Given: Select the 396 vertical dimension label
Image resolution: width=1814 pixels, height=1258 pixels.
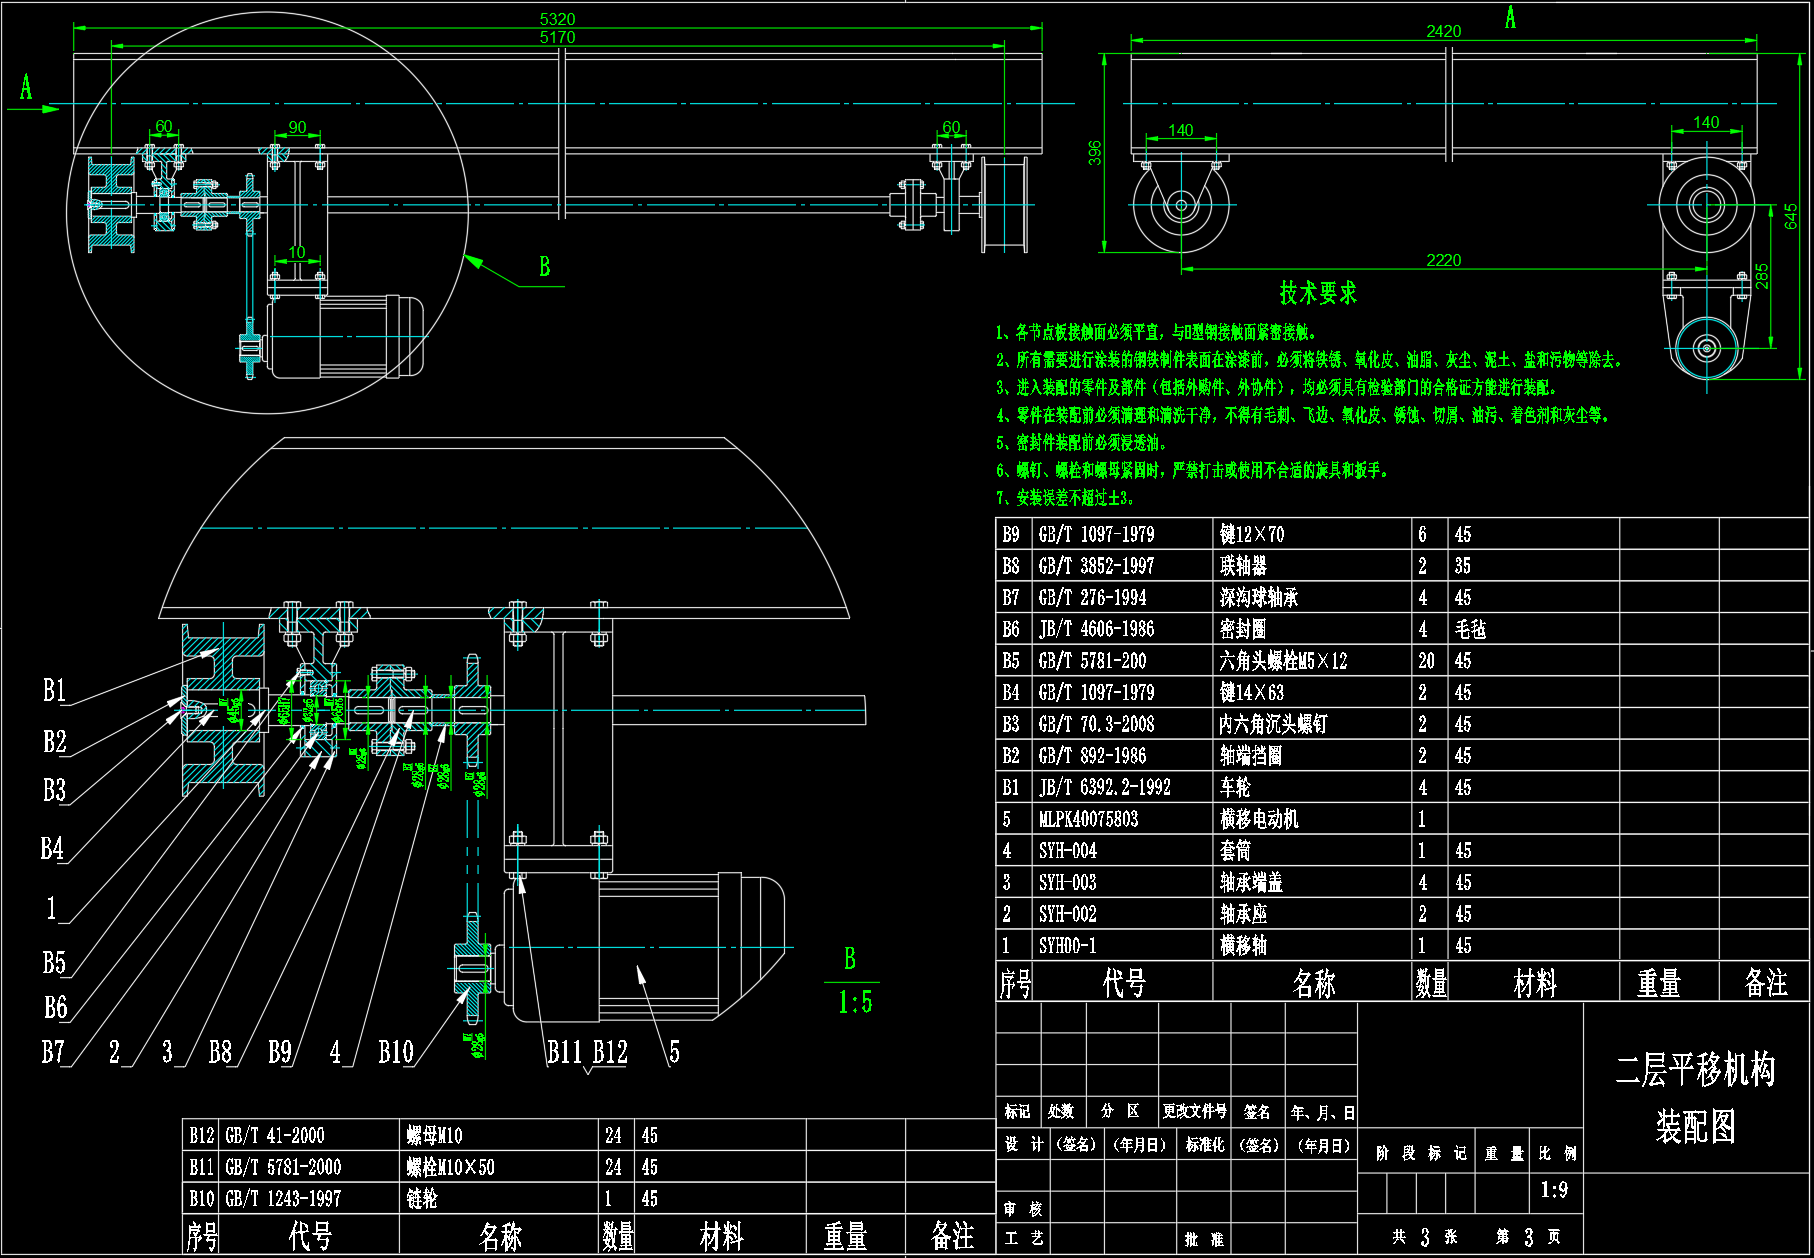Looking at the screenshot, I should coord(1095,153).
